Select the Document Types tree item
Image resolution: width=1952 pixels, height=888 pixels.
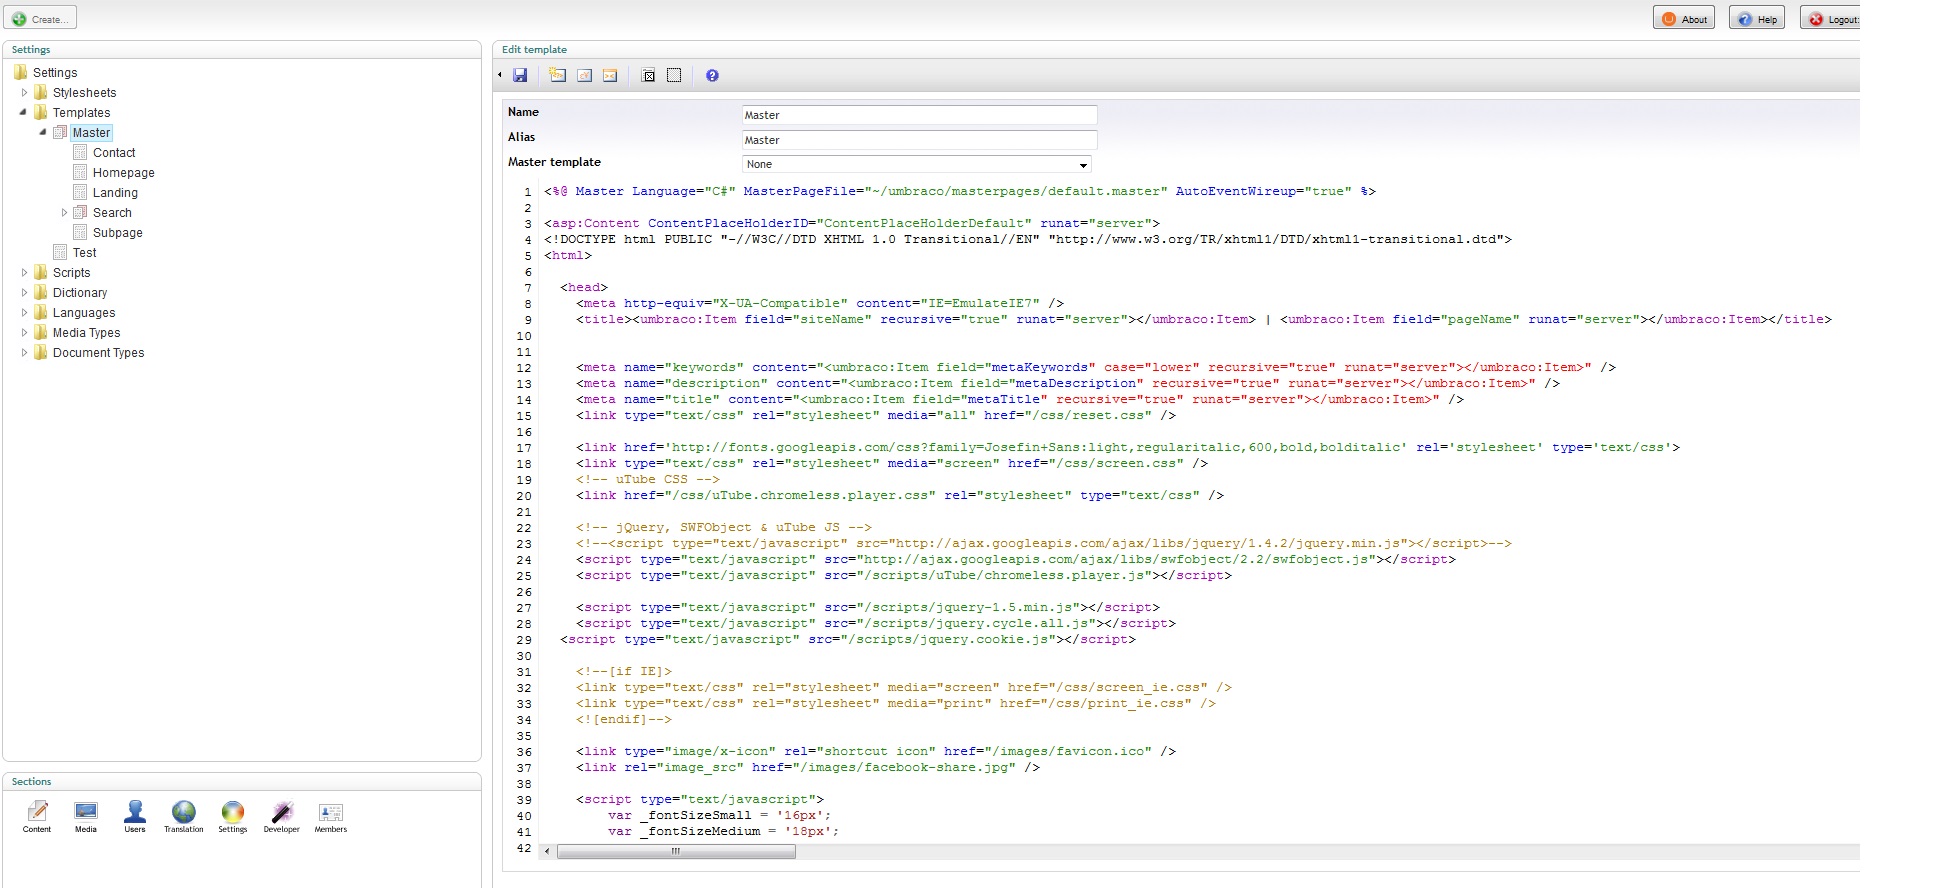coord(98,353)
